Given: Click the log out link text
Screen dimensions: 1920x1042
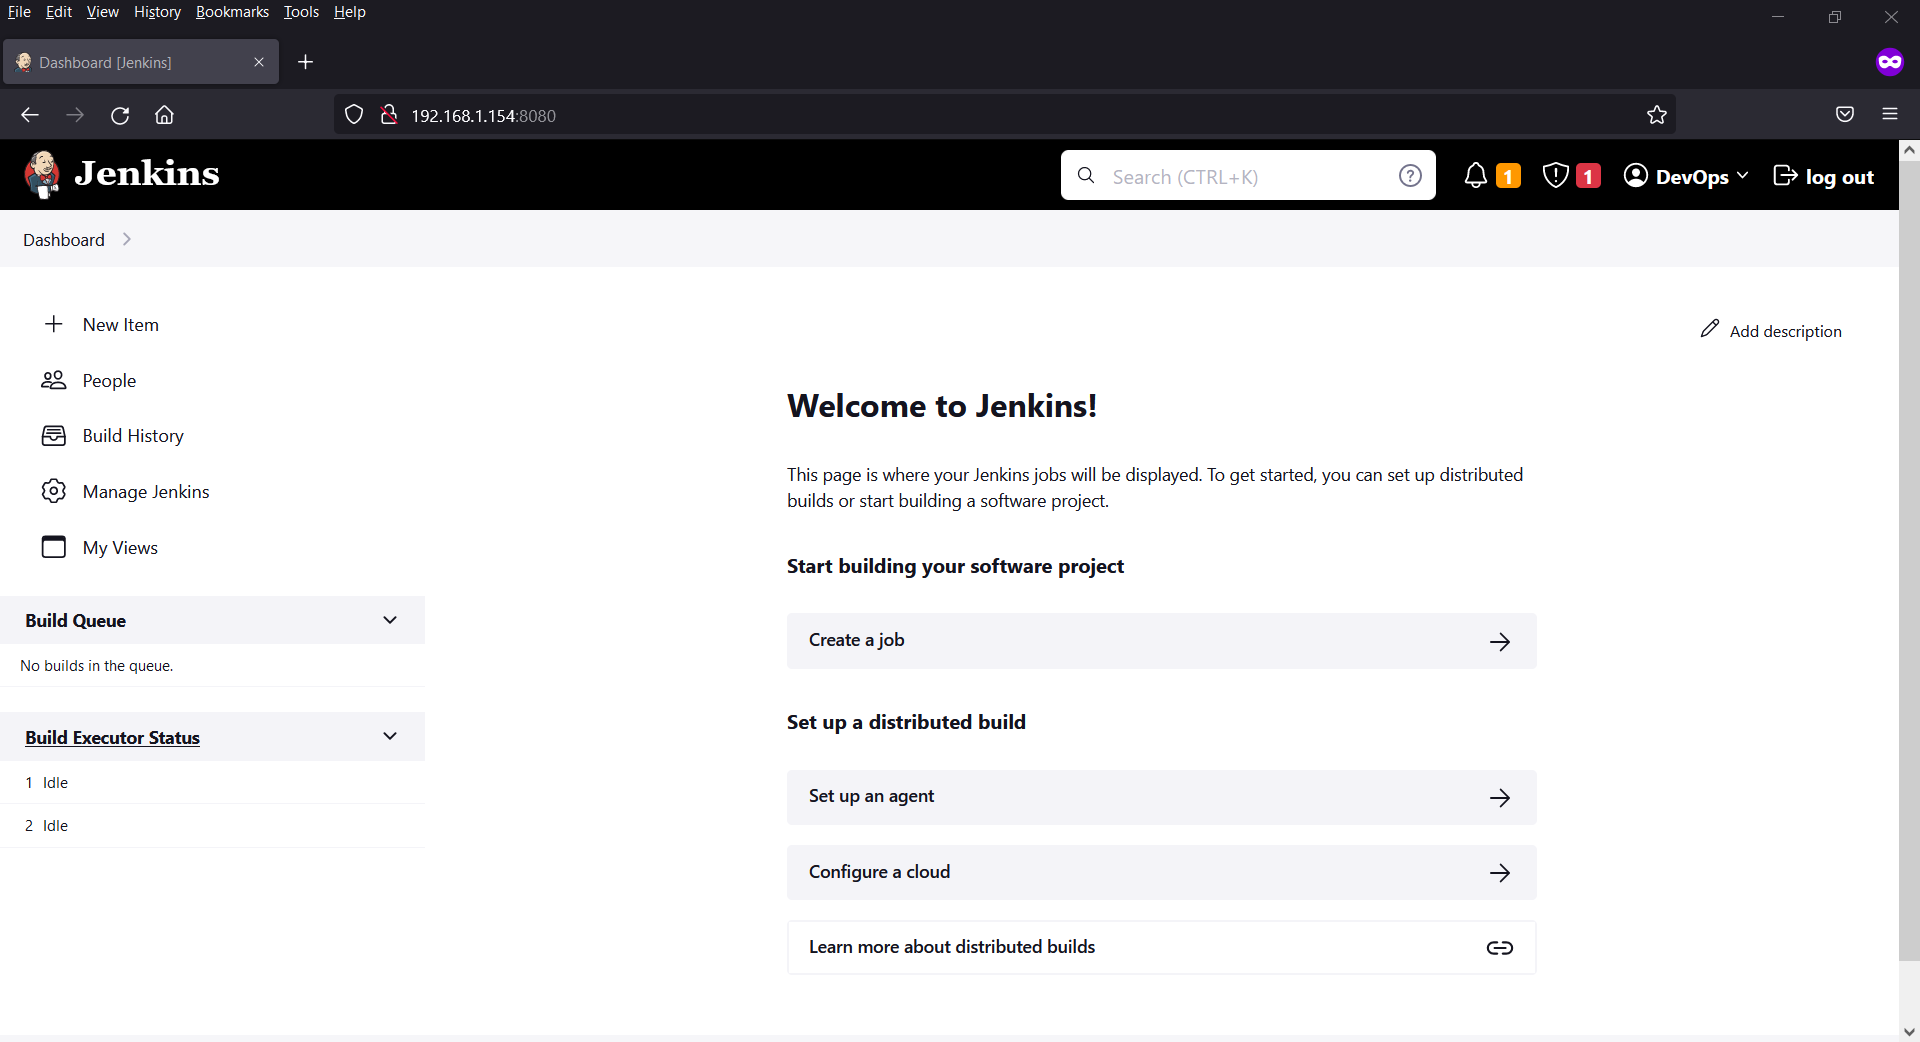Looking at the screenshot, I should tap(1839, 177).
